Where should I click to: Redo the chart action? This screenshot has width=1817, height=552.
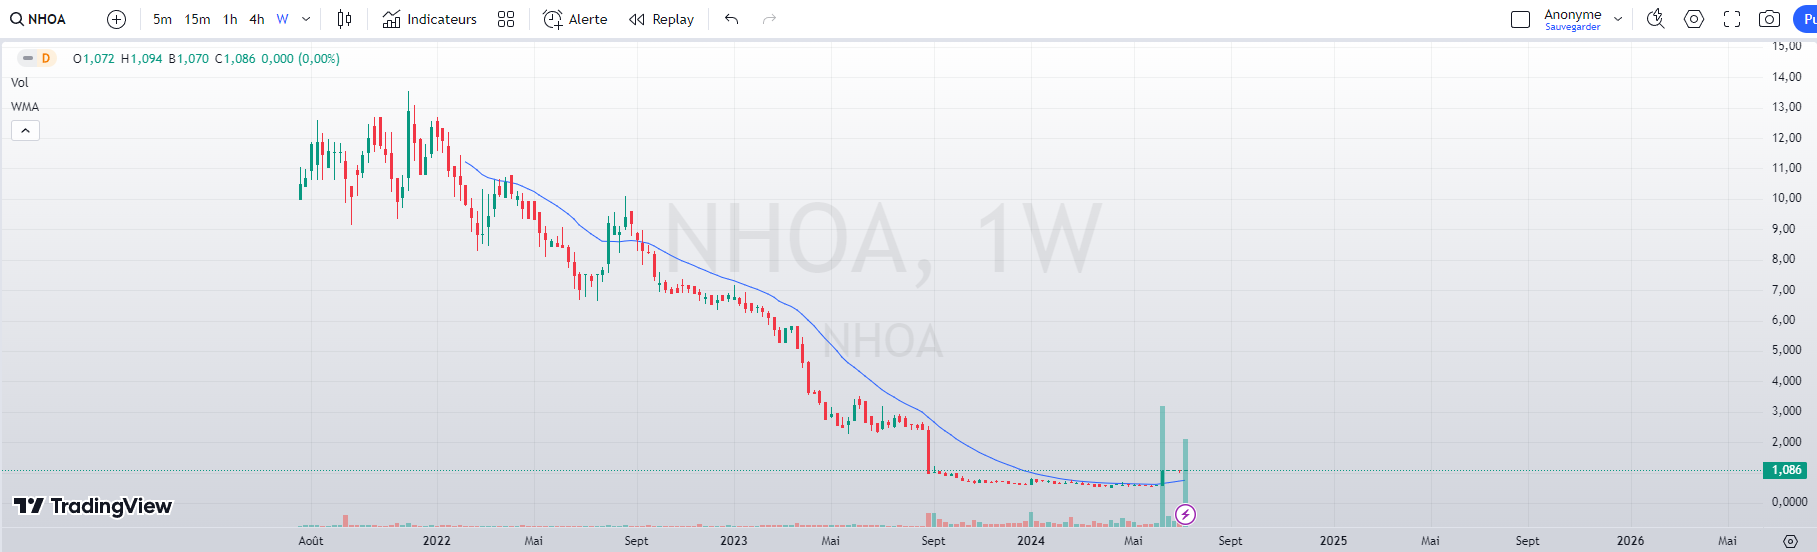click(x=769, y=19)
